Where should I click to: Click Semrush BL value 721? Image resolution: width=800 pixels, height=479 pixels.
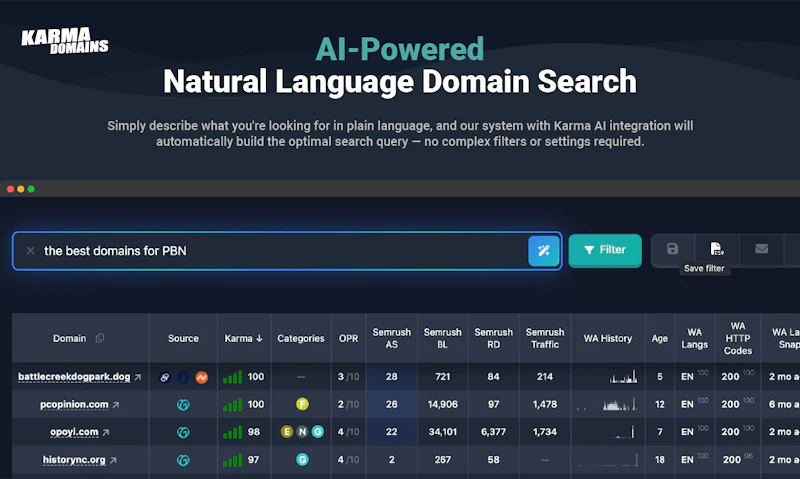pos(442,376)
